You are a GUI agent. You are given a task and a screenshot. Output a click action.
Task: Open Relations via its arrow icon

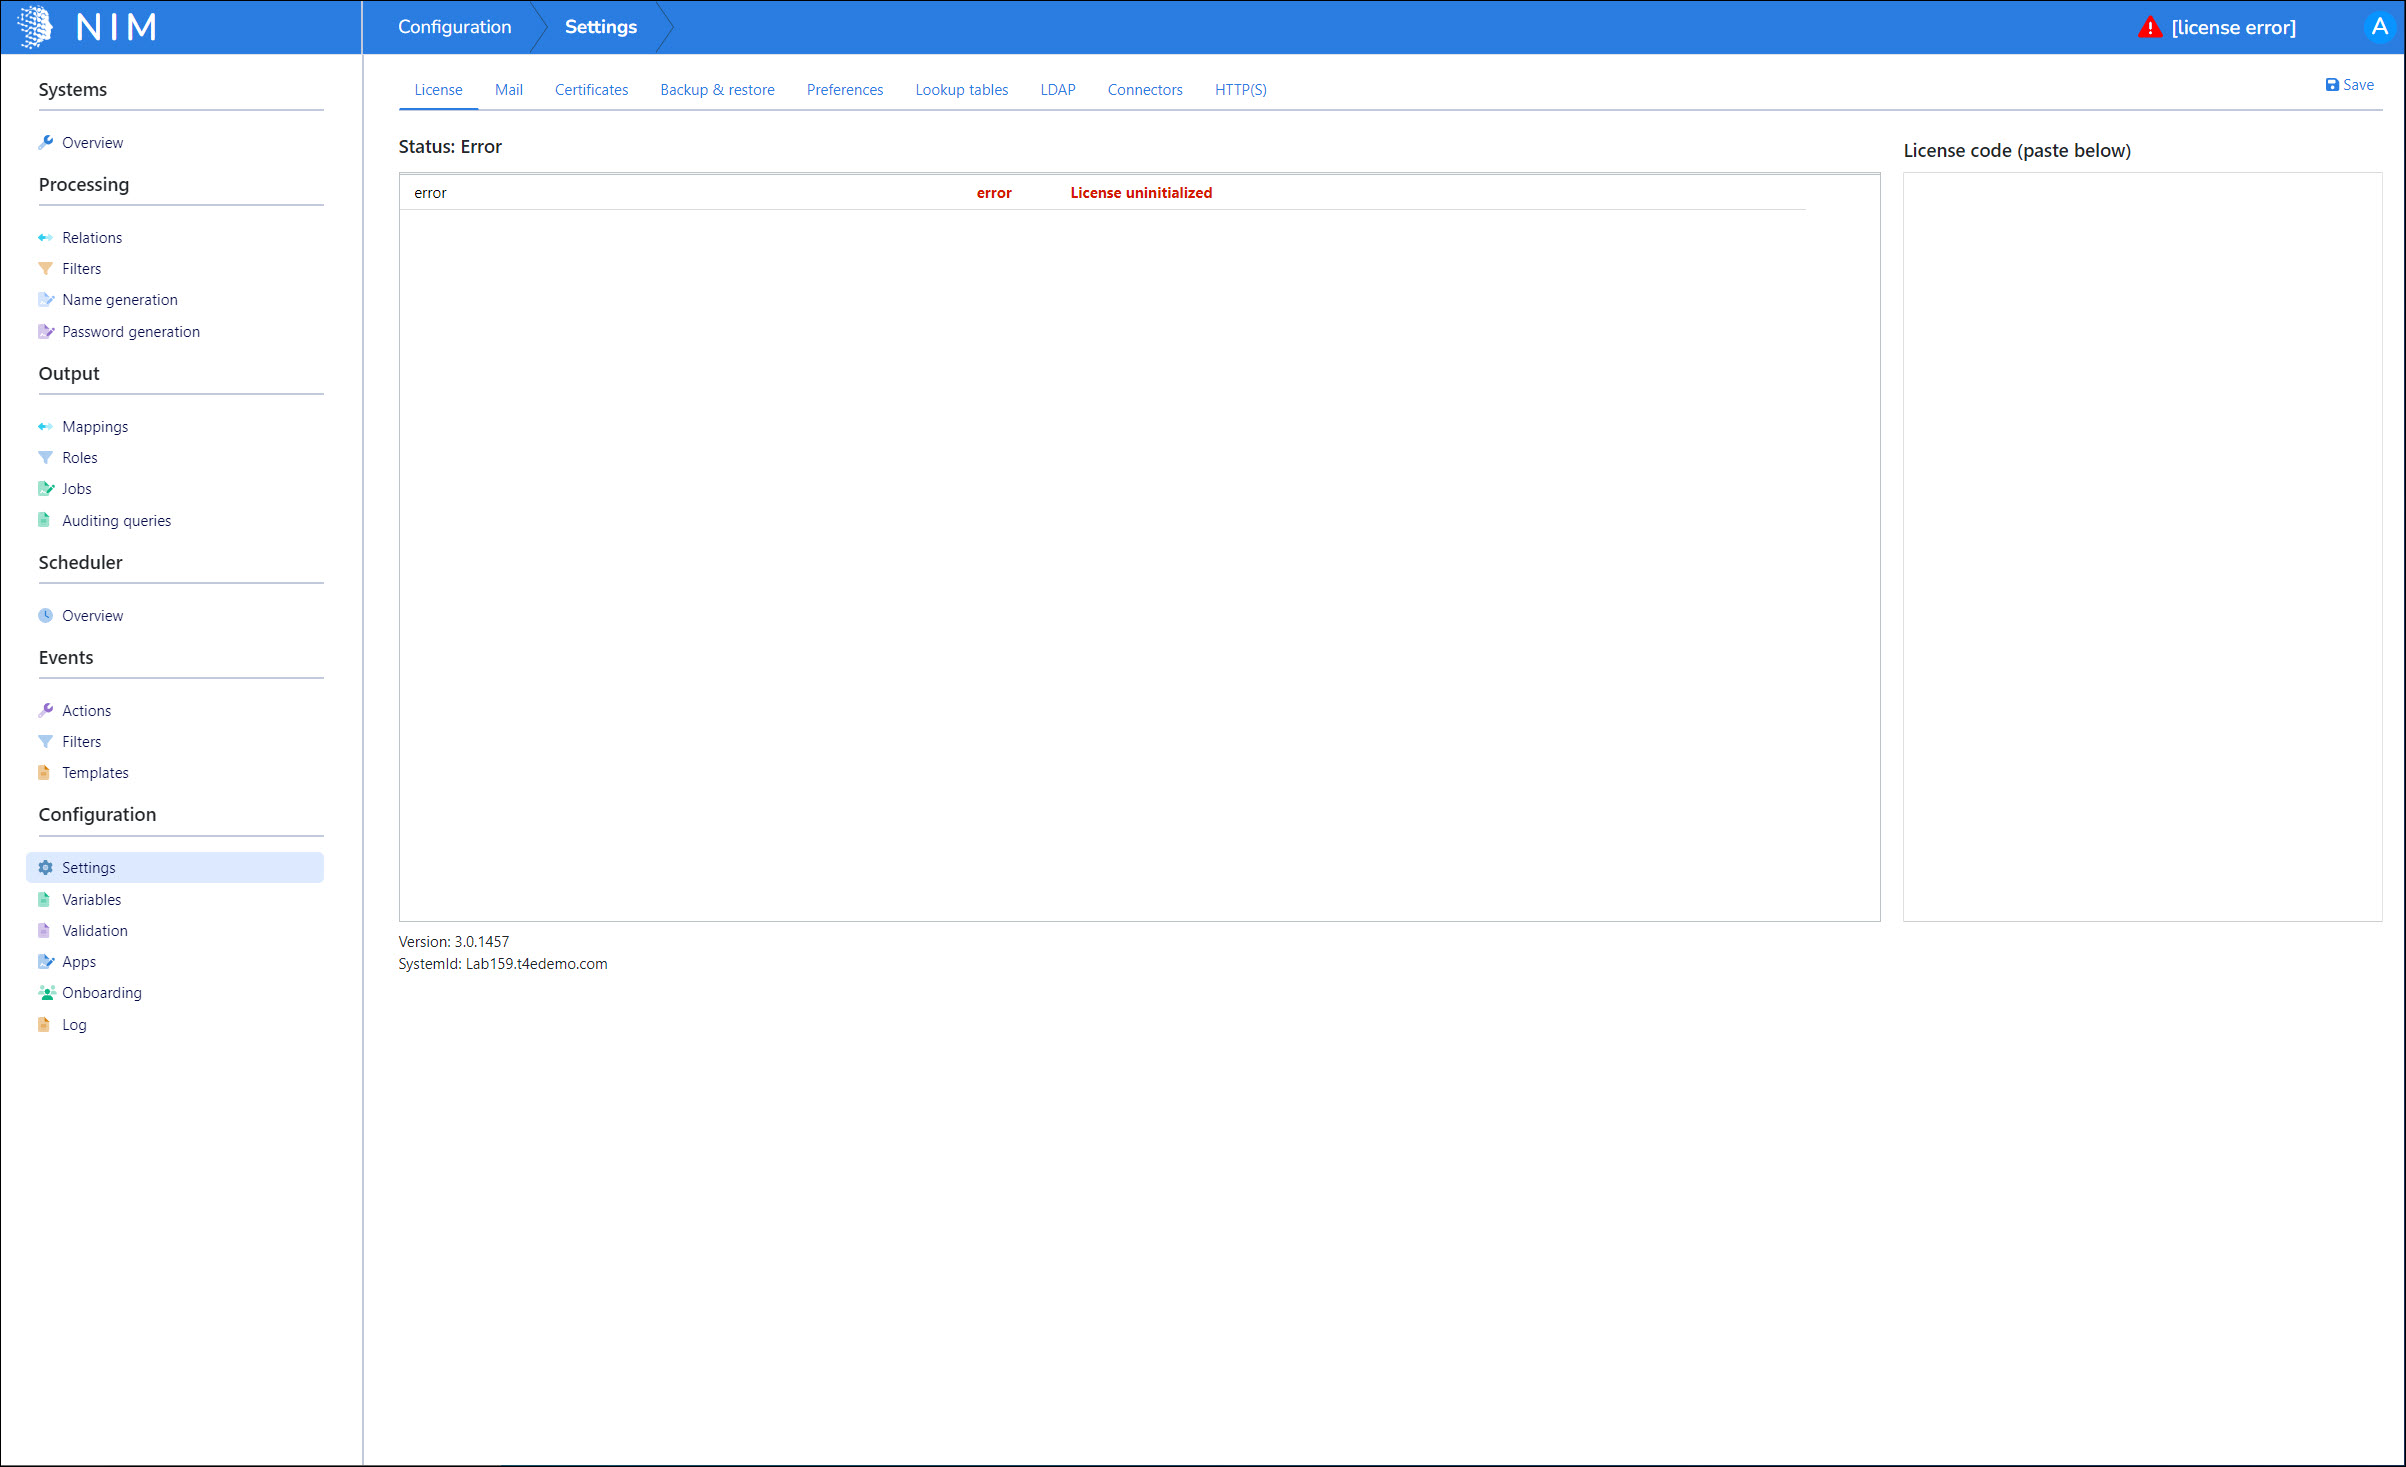45,238
